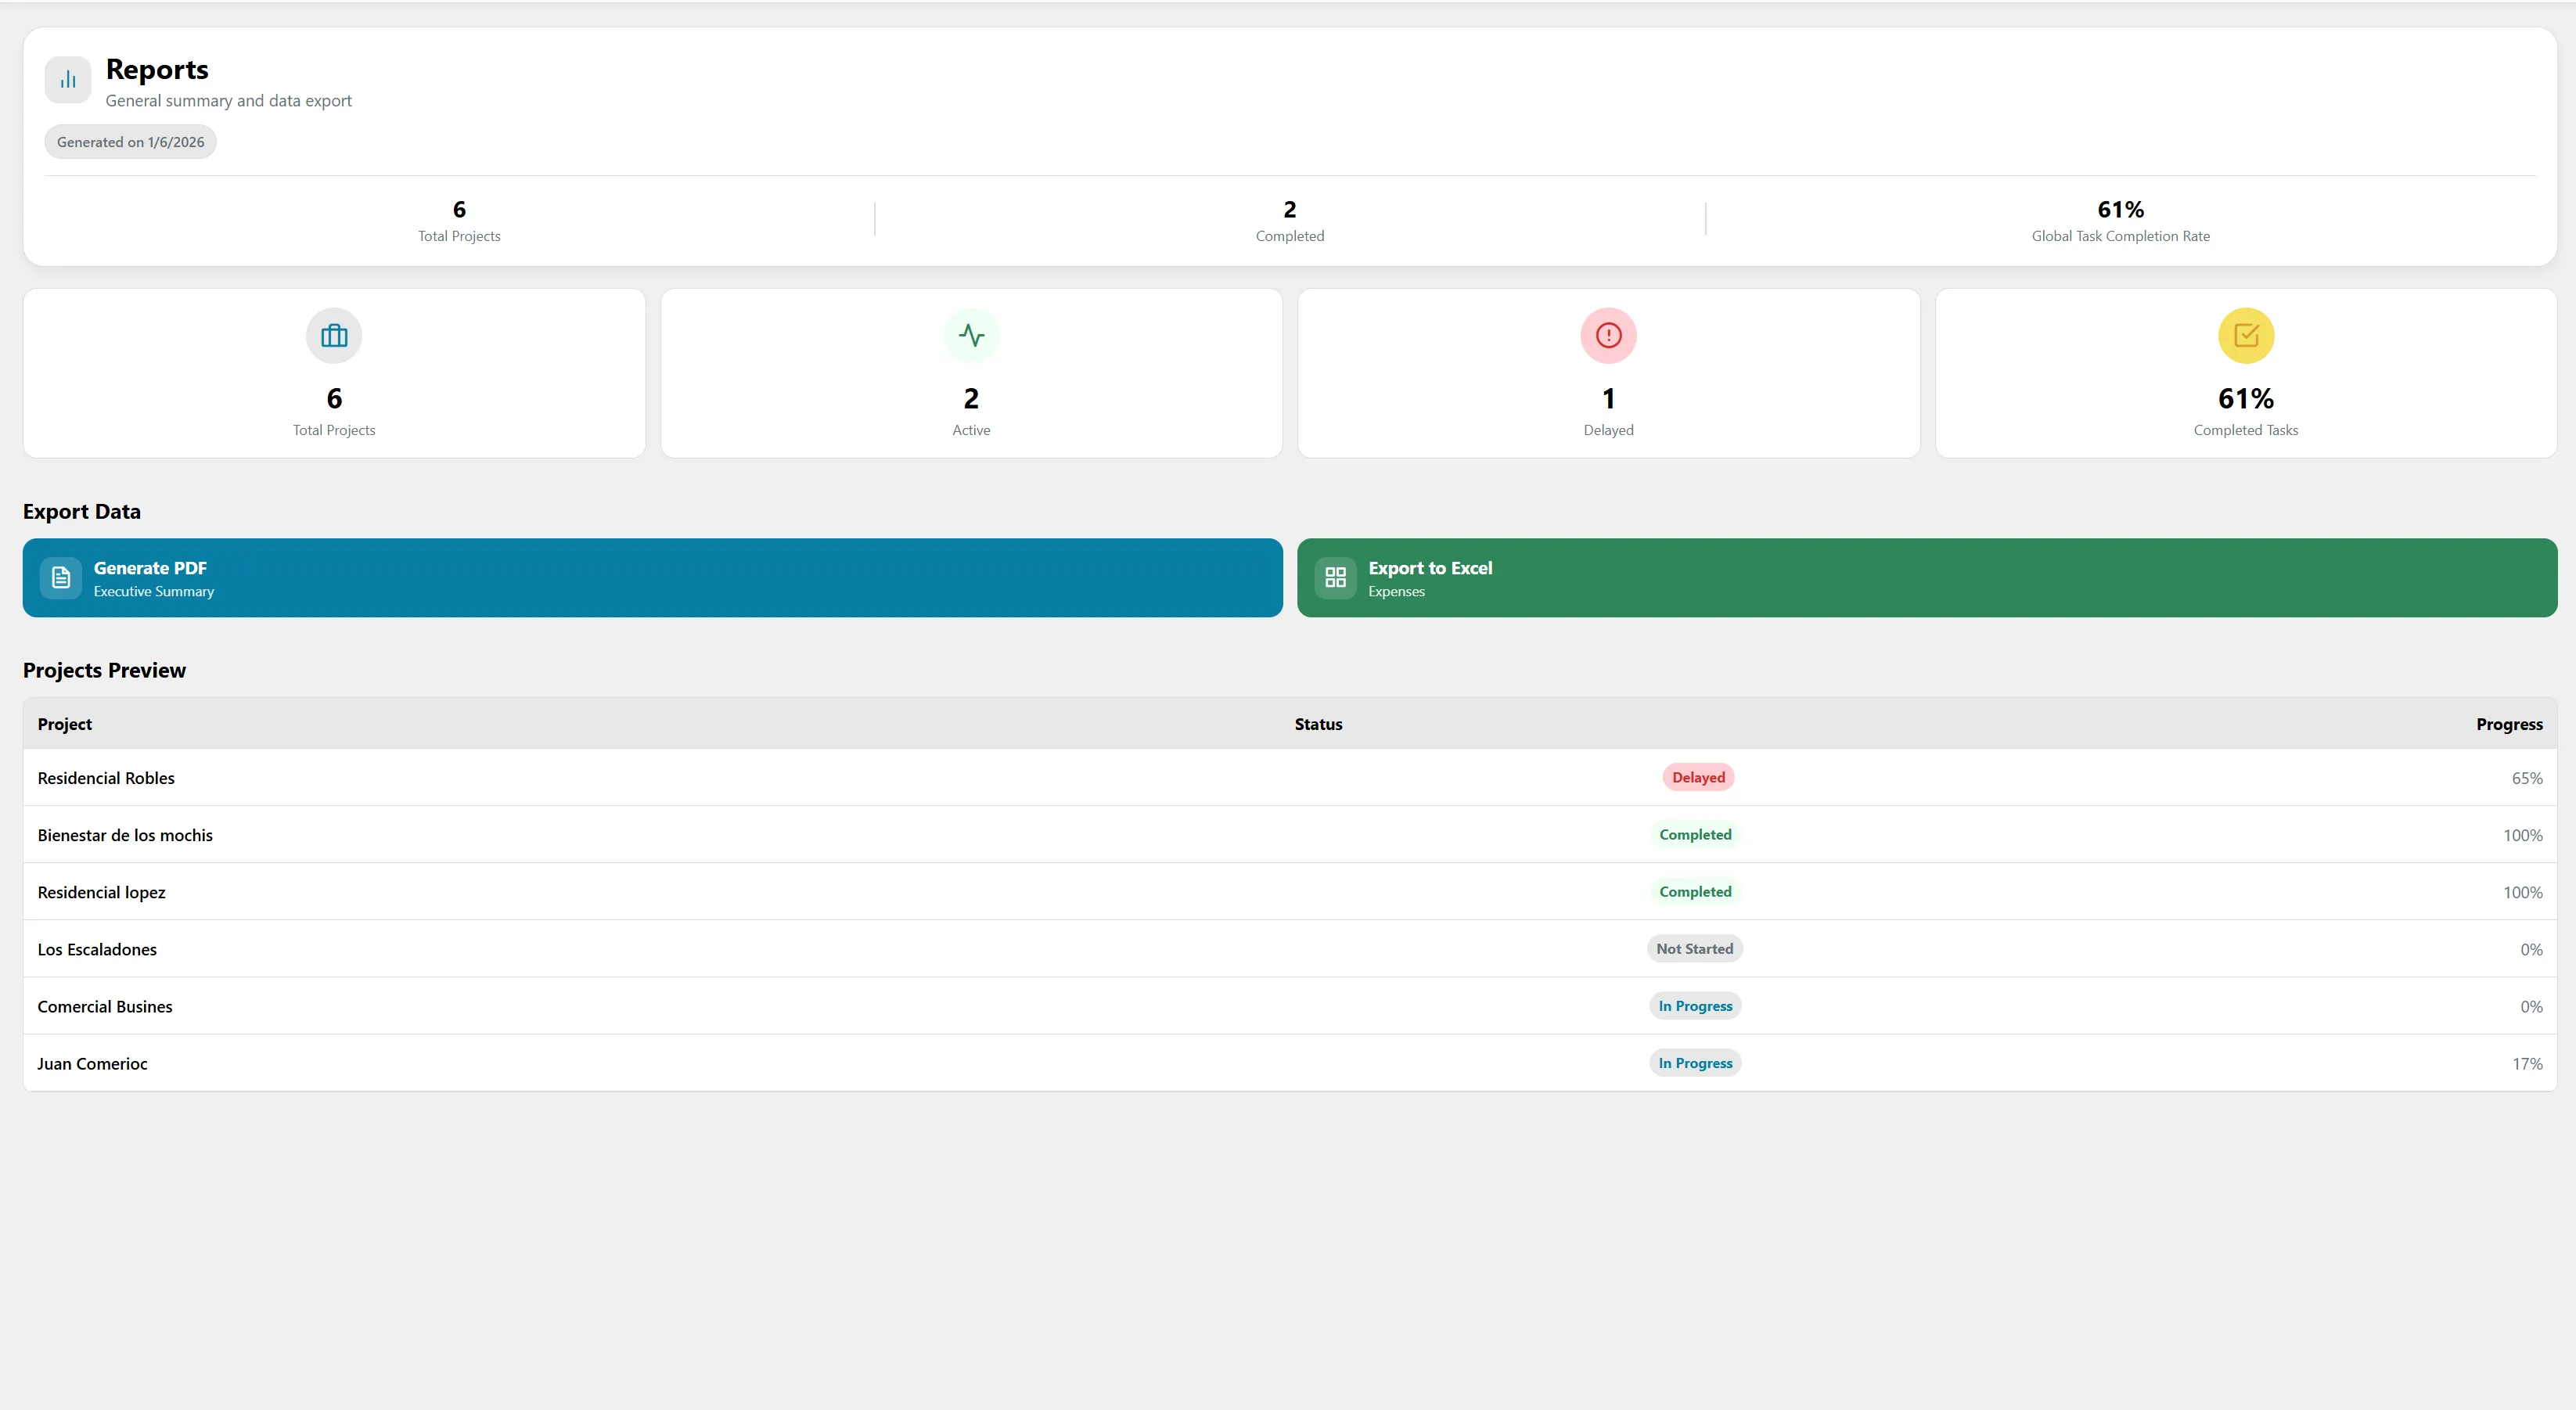Click Completed badge for Residencial lopez

click(1695, 891)
